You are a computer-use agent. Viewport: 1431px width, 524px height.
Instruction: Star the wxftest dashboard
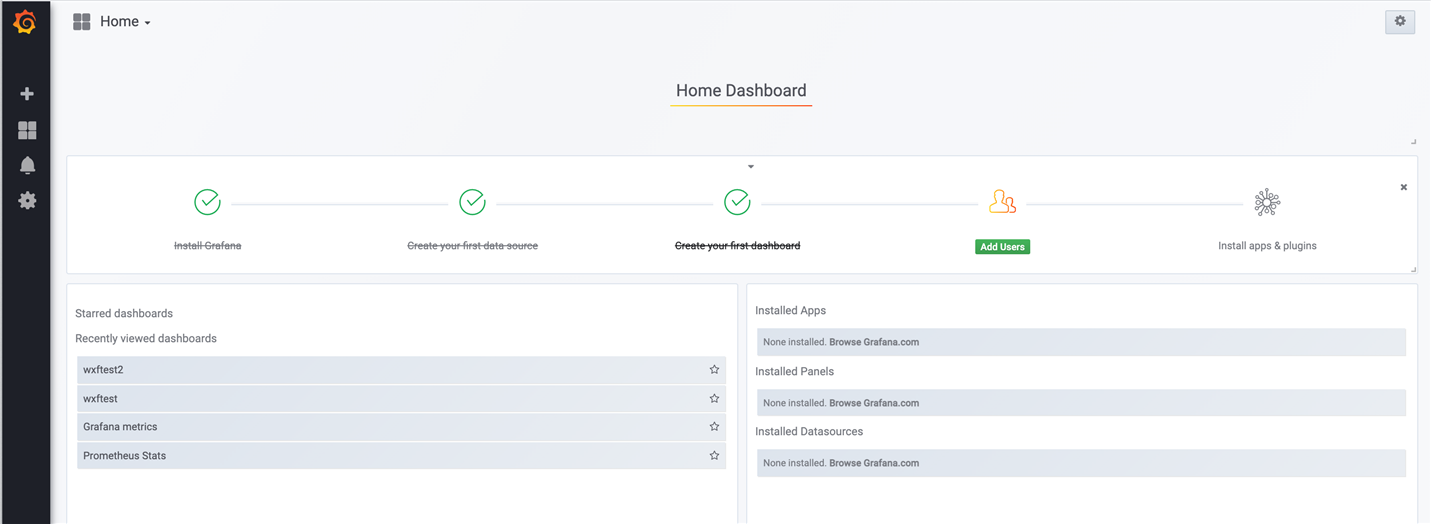coord(714,398)
